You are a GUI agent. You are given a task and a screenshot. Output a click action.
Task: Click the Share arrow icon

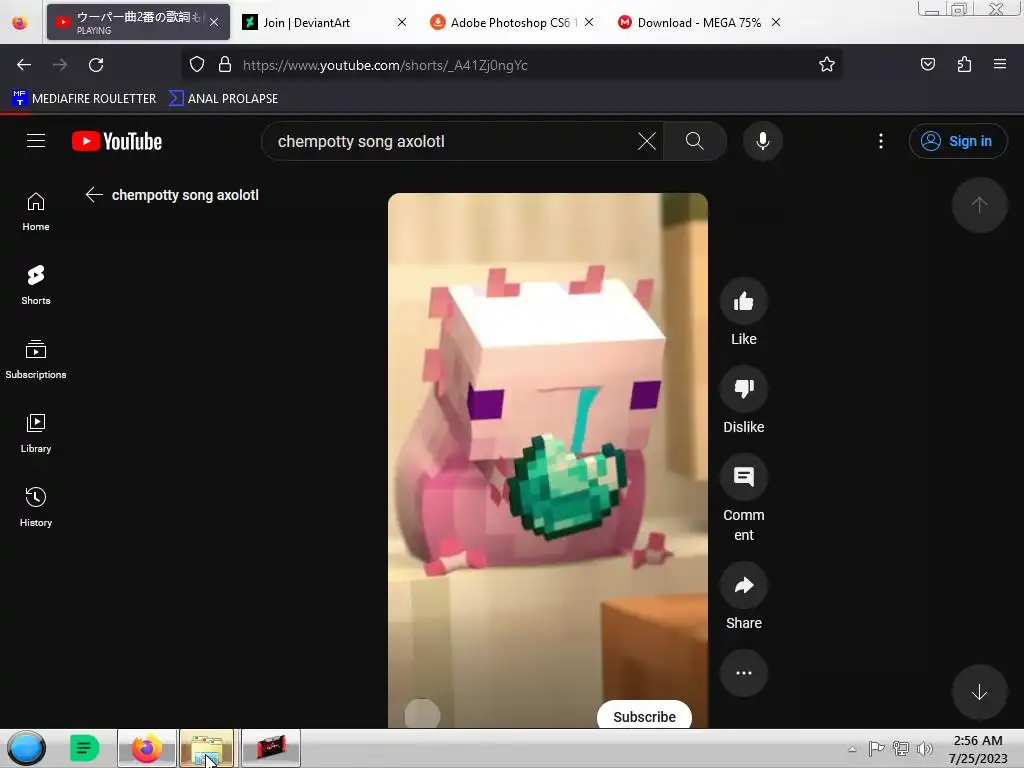[x=743, y=585]
